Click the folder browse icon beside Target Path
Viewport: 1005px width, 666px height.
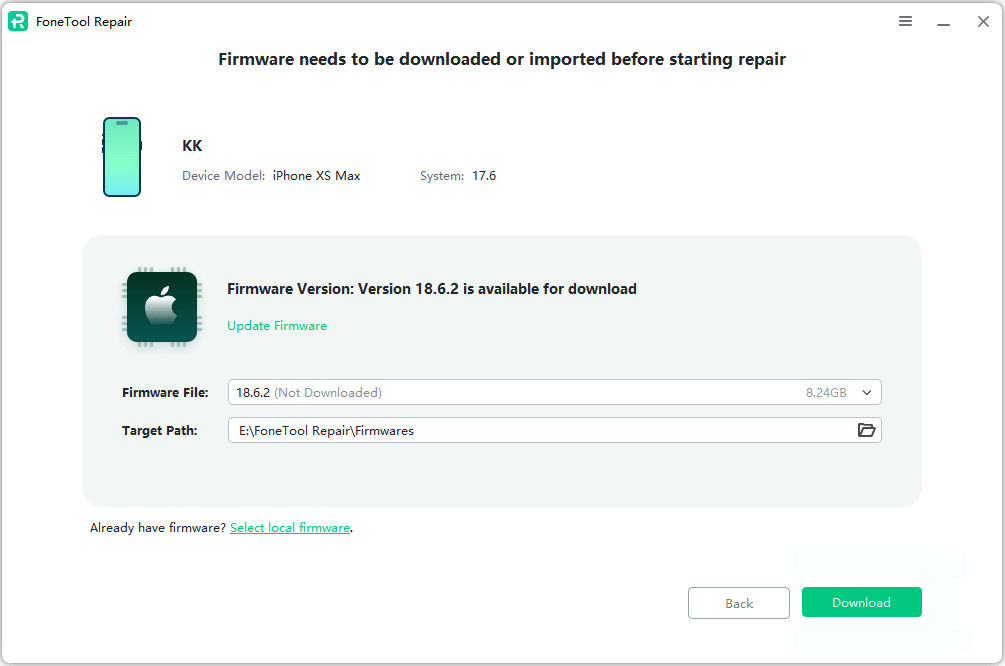pyautogui.click(x=866, y=429)
